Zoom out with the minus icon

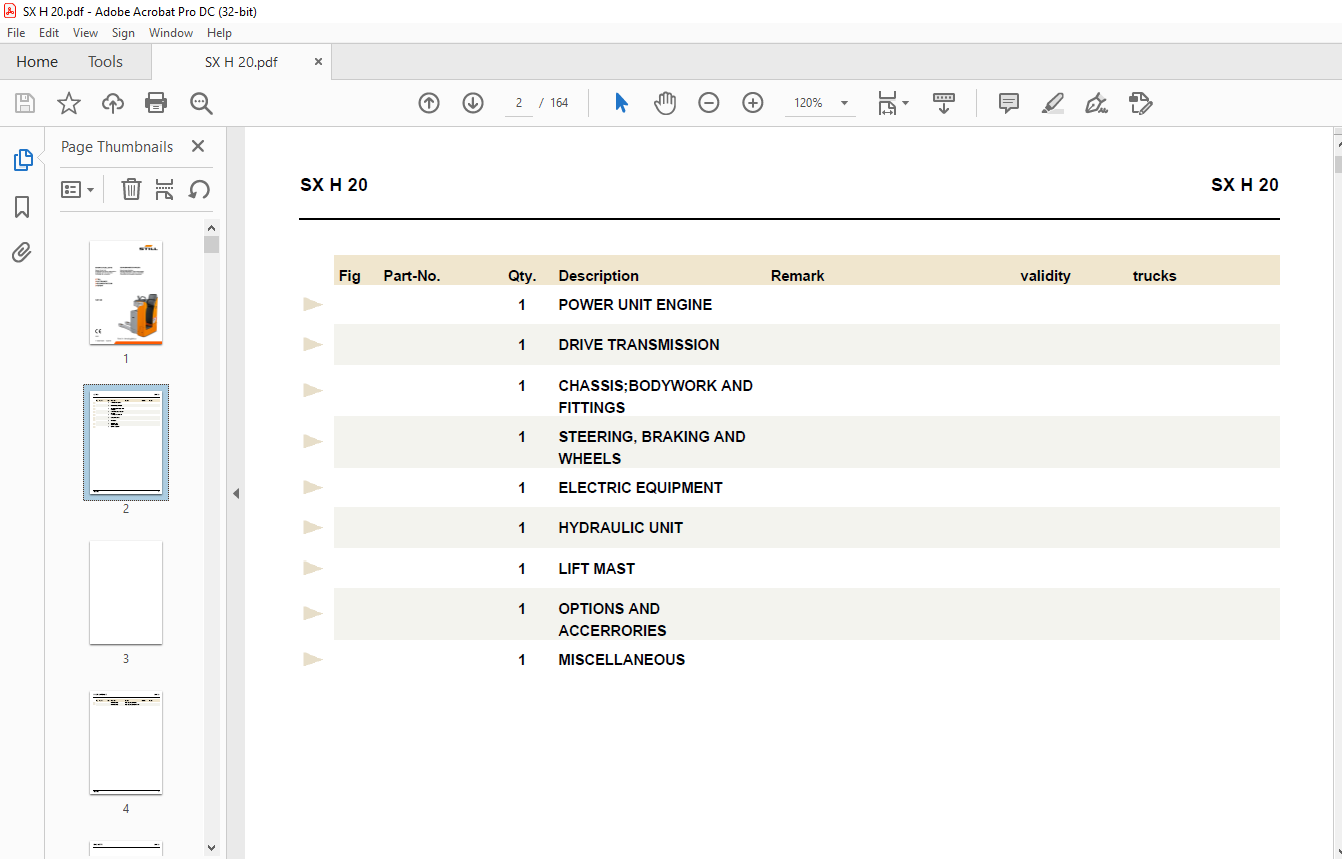tap(709, 103)
